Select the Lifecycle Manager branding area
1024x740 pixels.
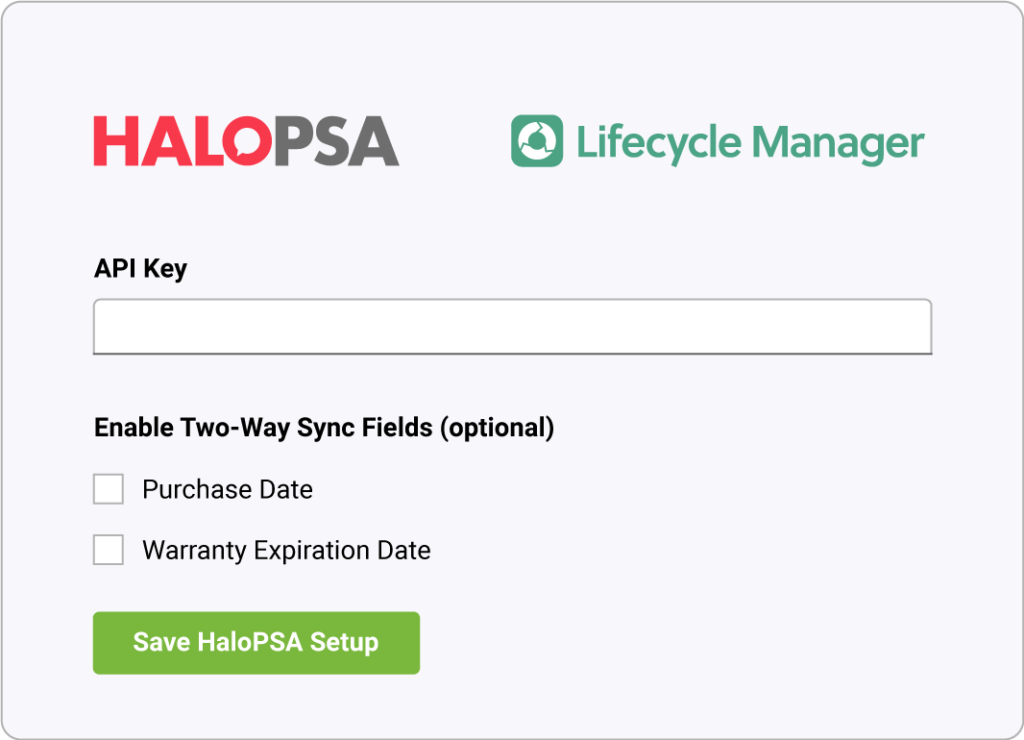718,141
